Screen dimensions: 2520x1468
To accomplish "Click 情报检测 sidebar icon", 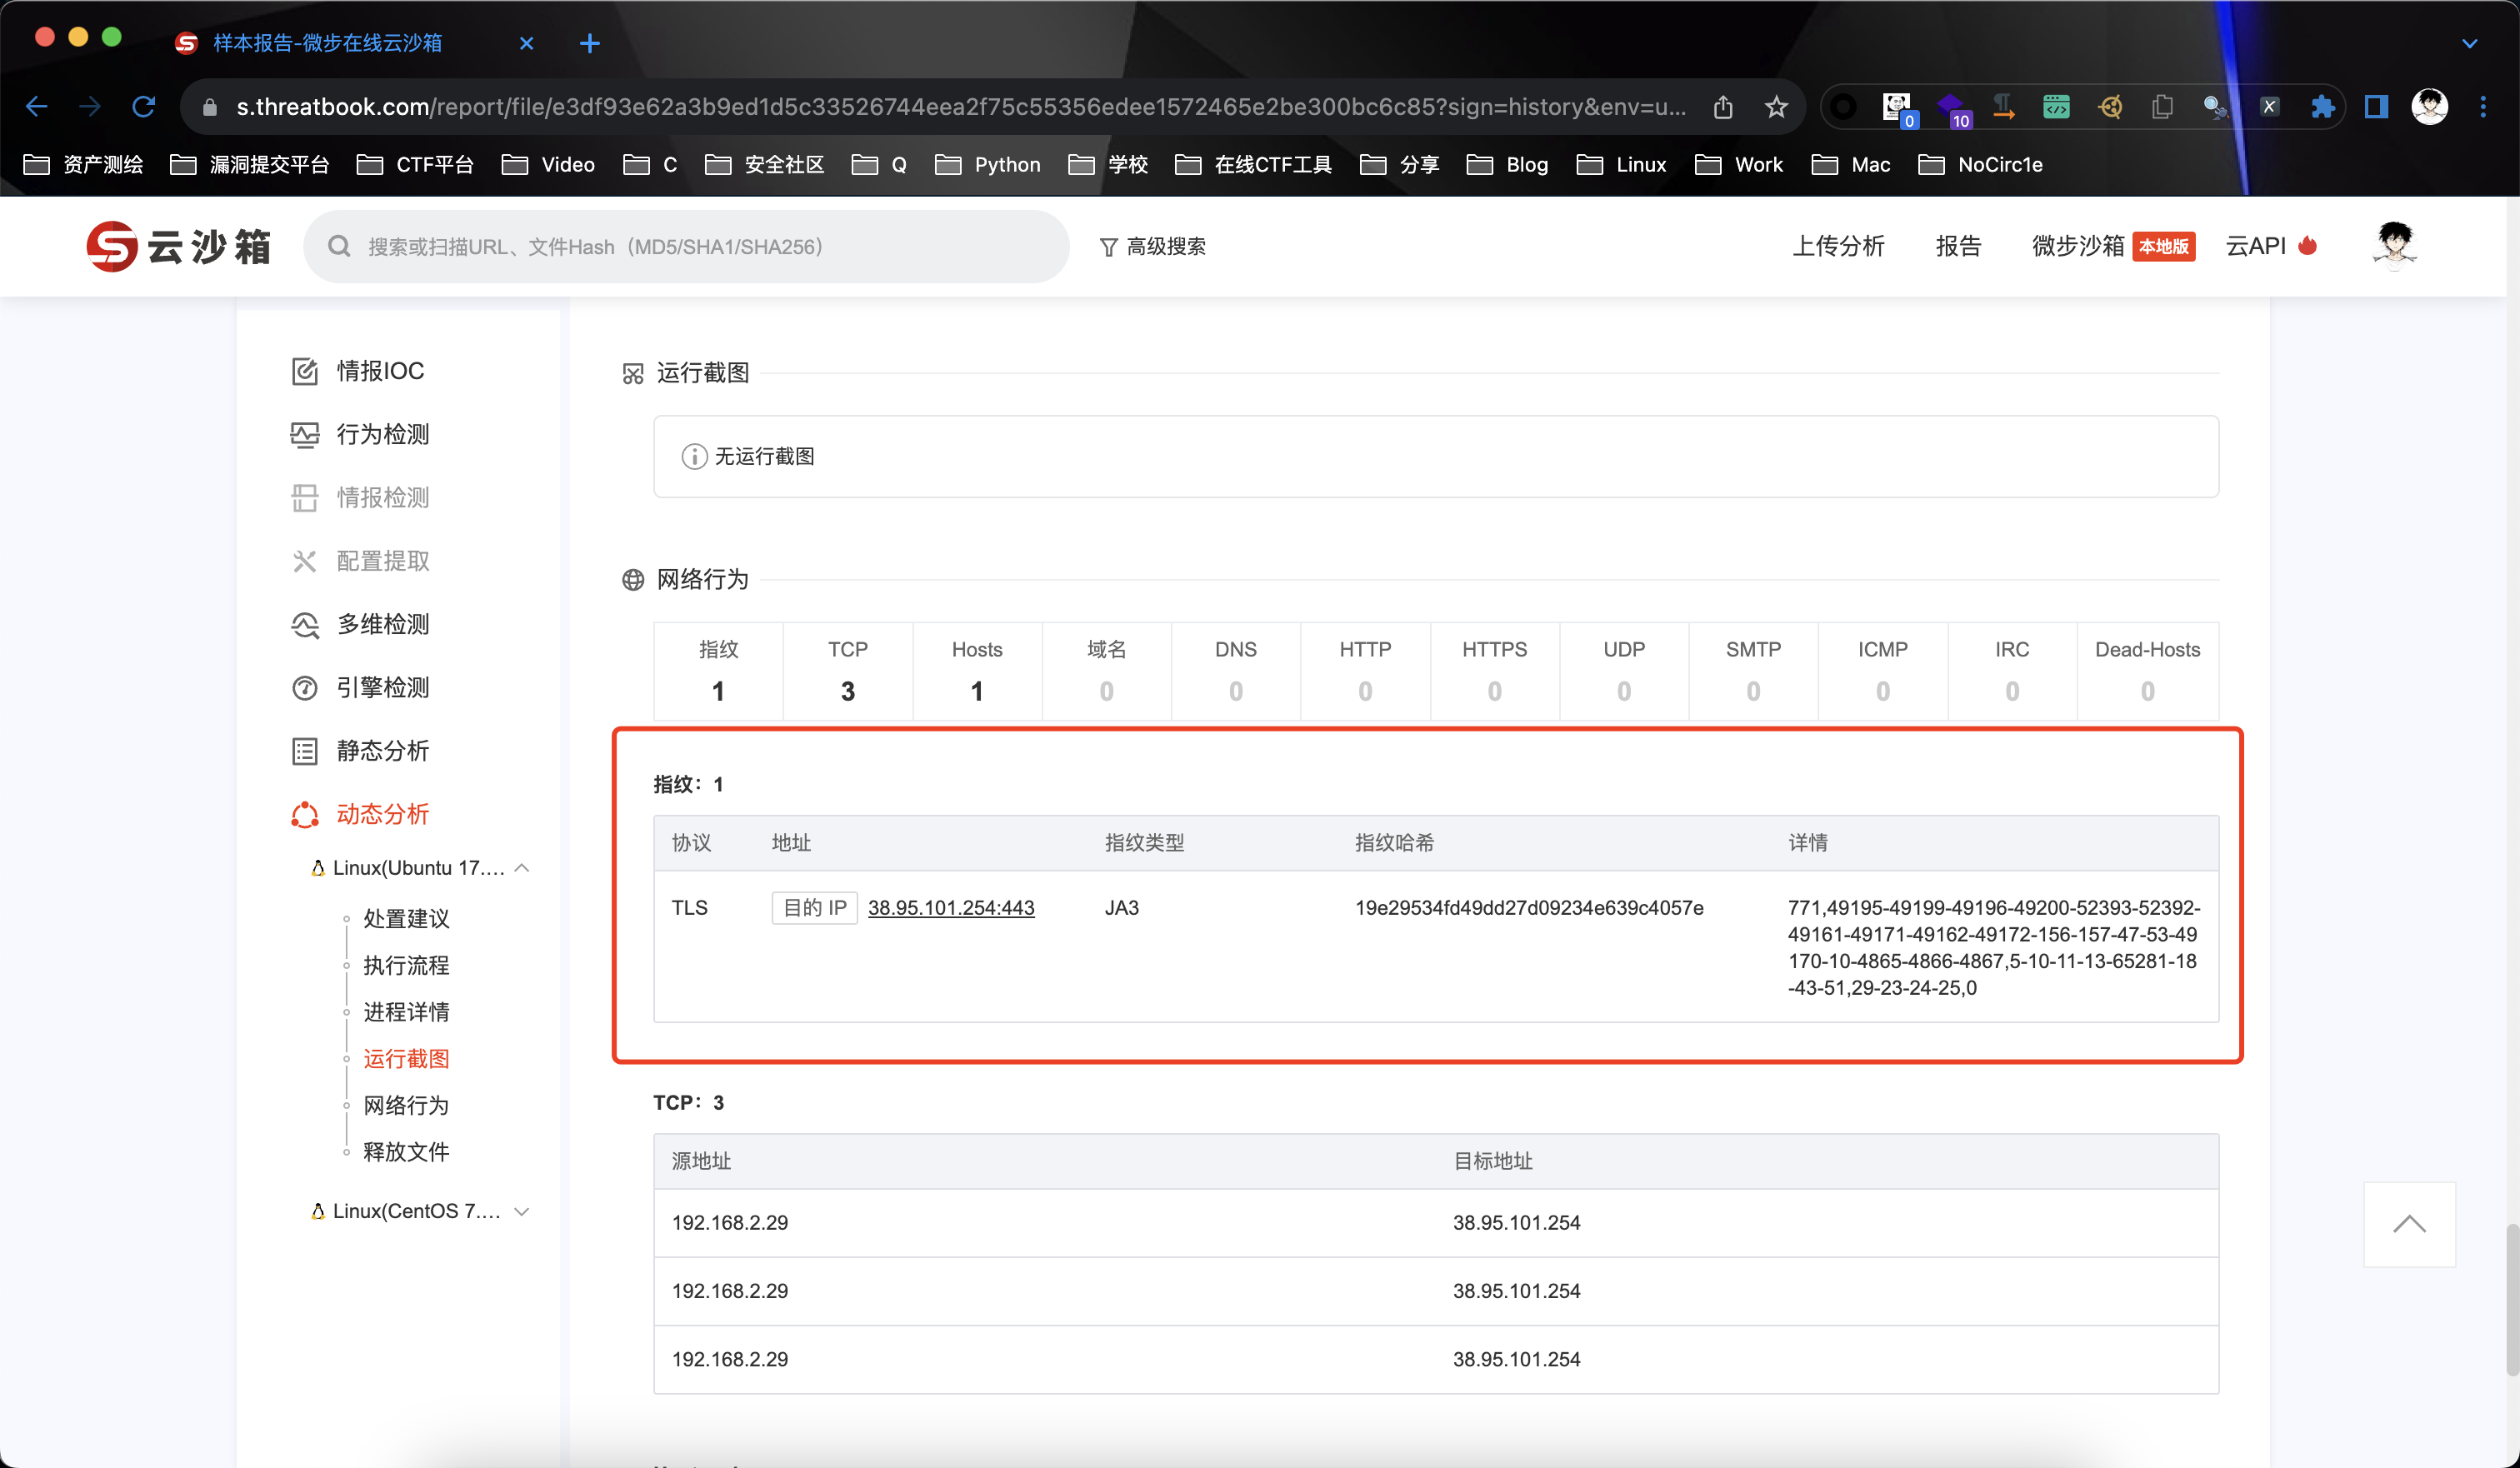I will tap(304, 497).
